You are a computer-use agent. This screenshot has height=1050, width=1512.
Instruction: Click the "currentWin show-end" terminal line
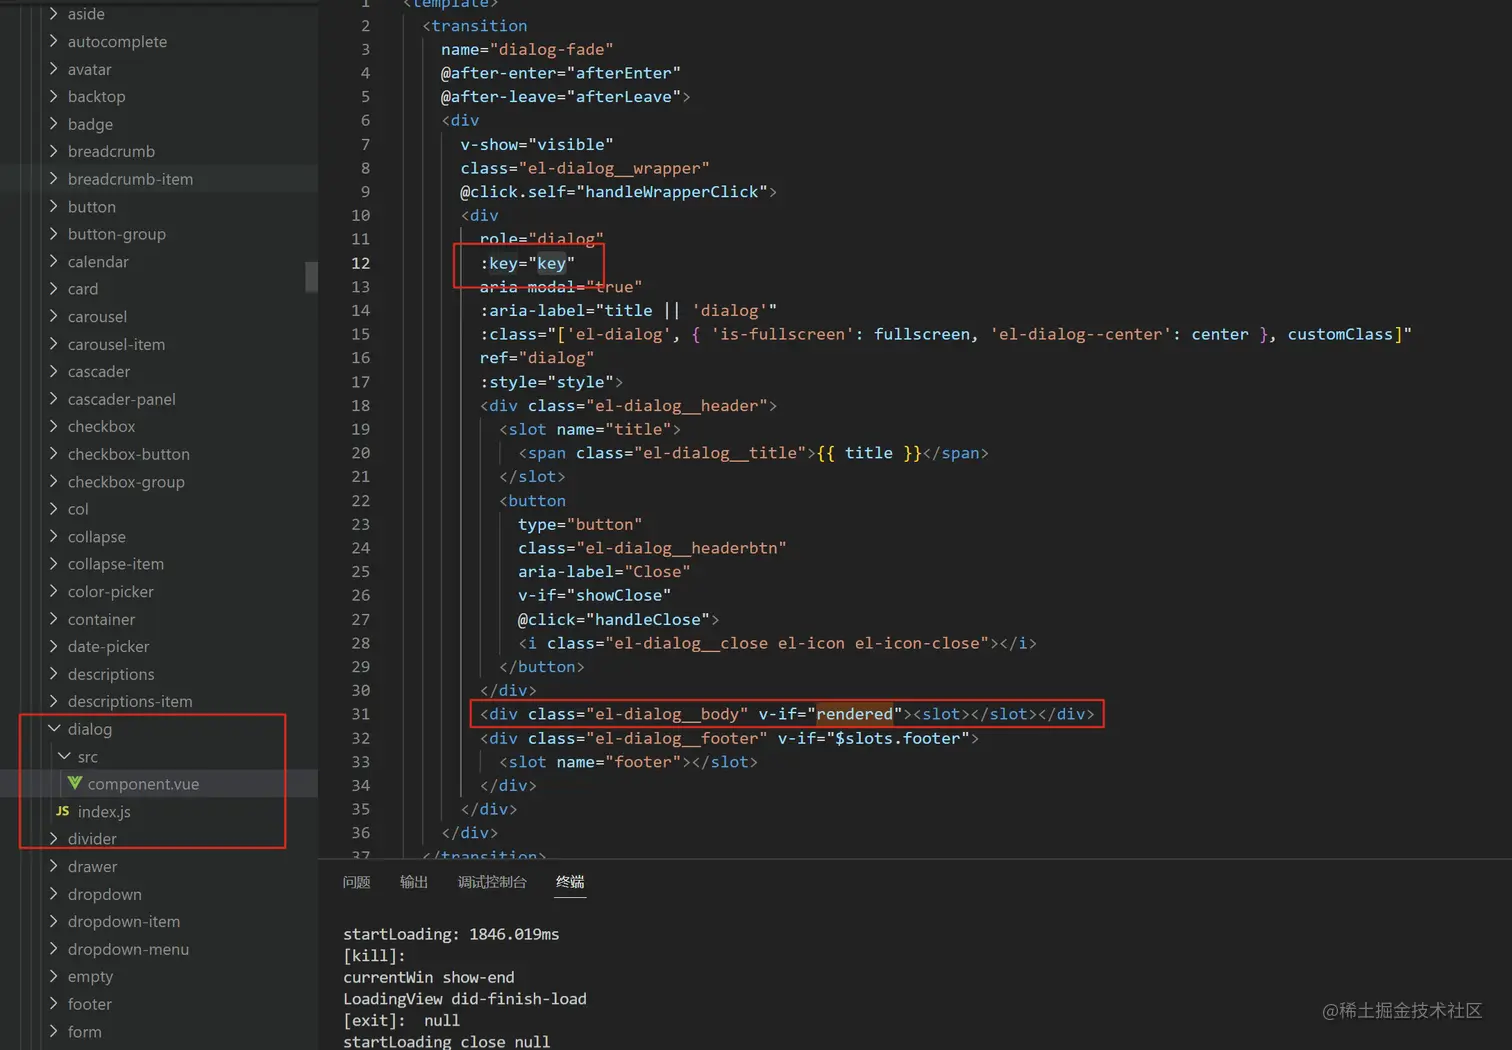429,977
